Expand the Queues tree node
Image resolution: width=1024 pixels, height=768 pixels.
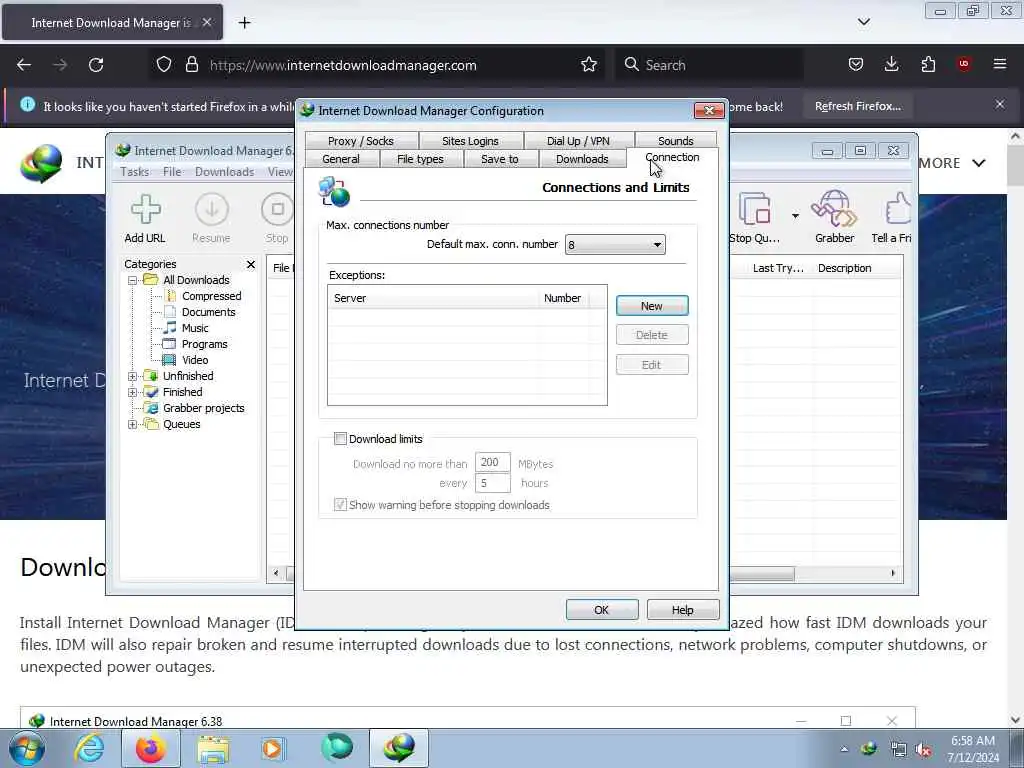[x=133, y=424]
